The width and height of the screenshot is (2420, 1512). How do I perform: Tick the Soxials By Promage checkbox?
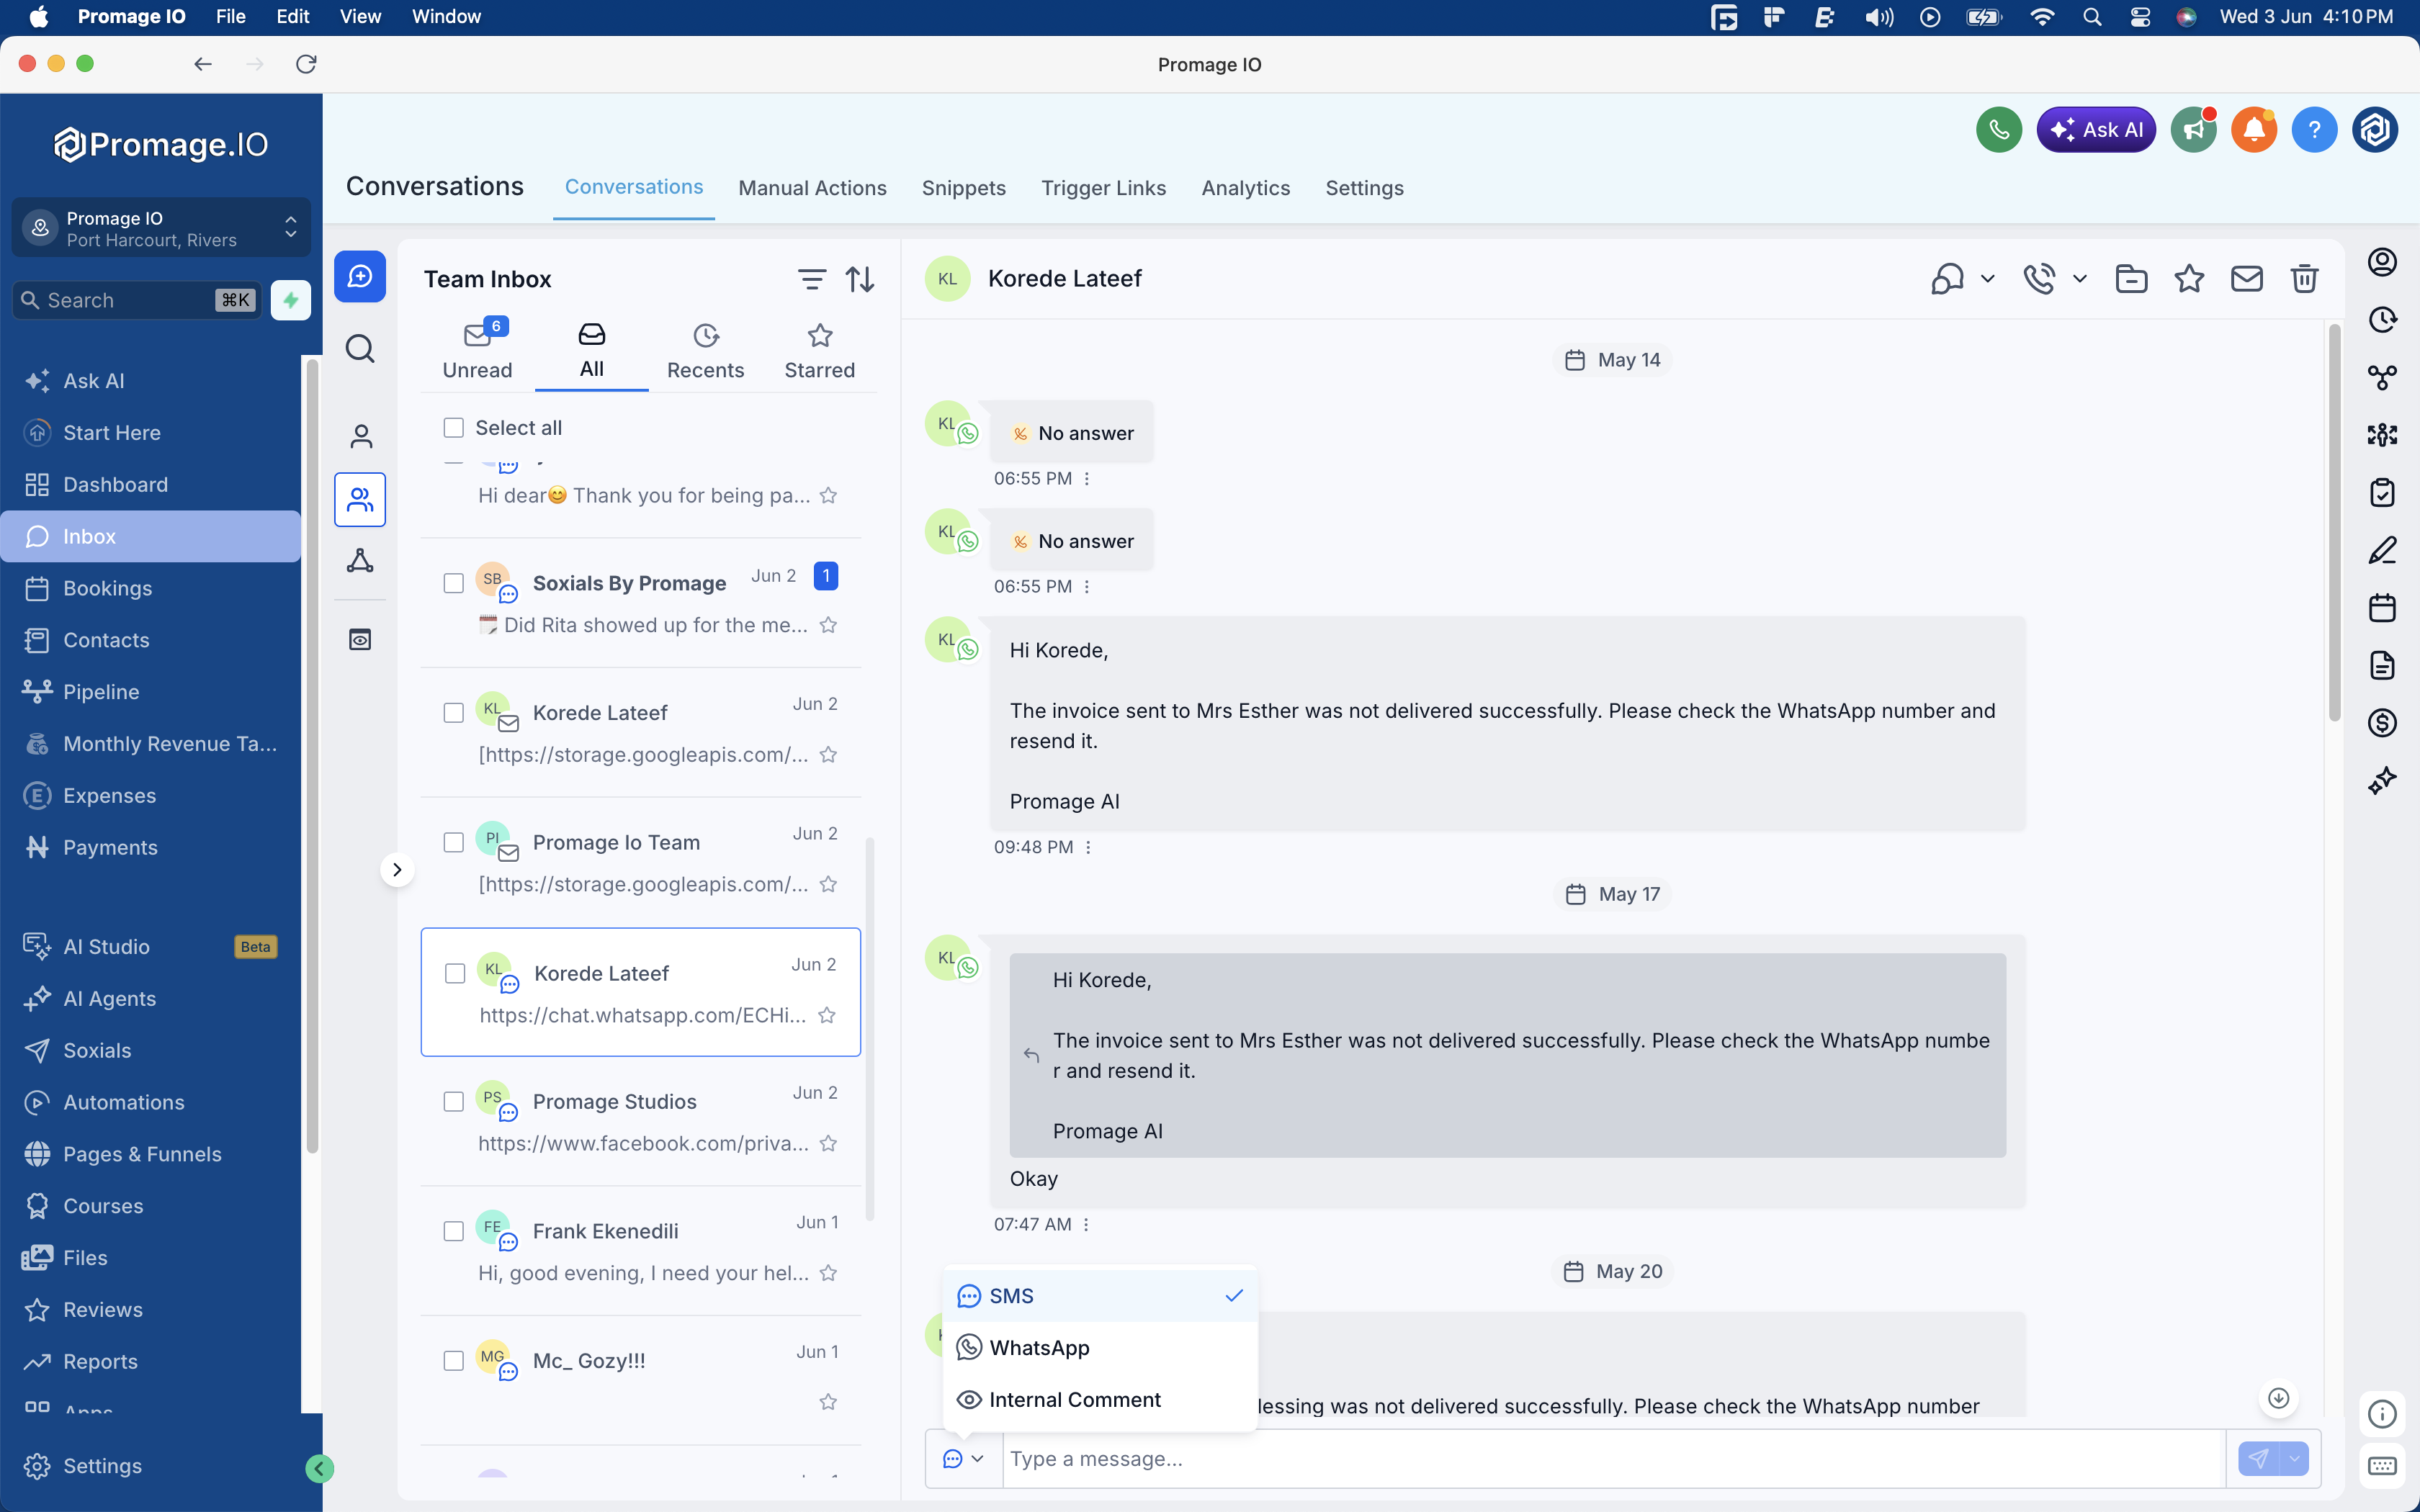point(453,583)
